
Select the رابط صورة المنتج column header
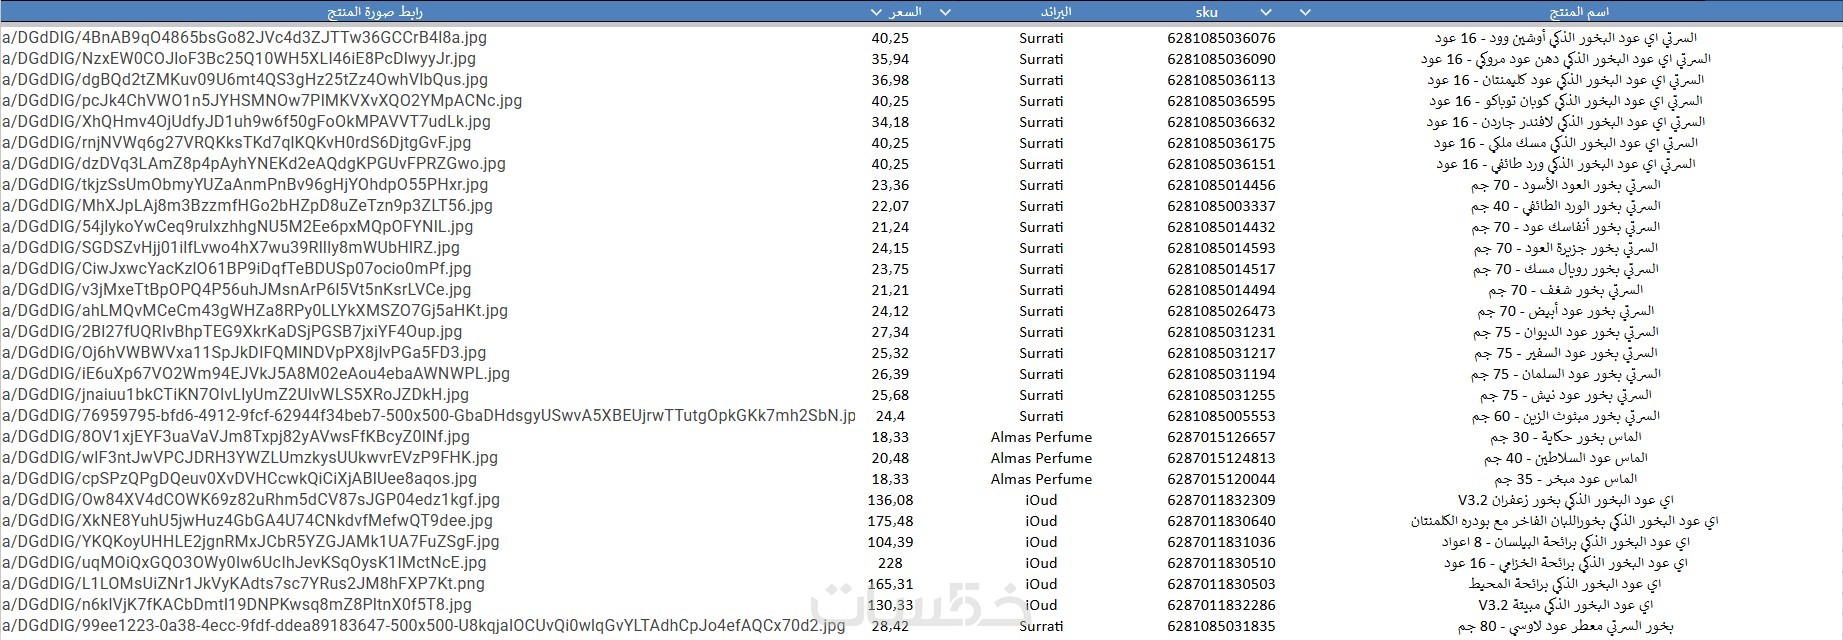point(375,12)
